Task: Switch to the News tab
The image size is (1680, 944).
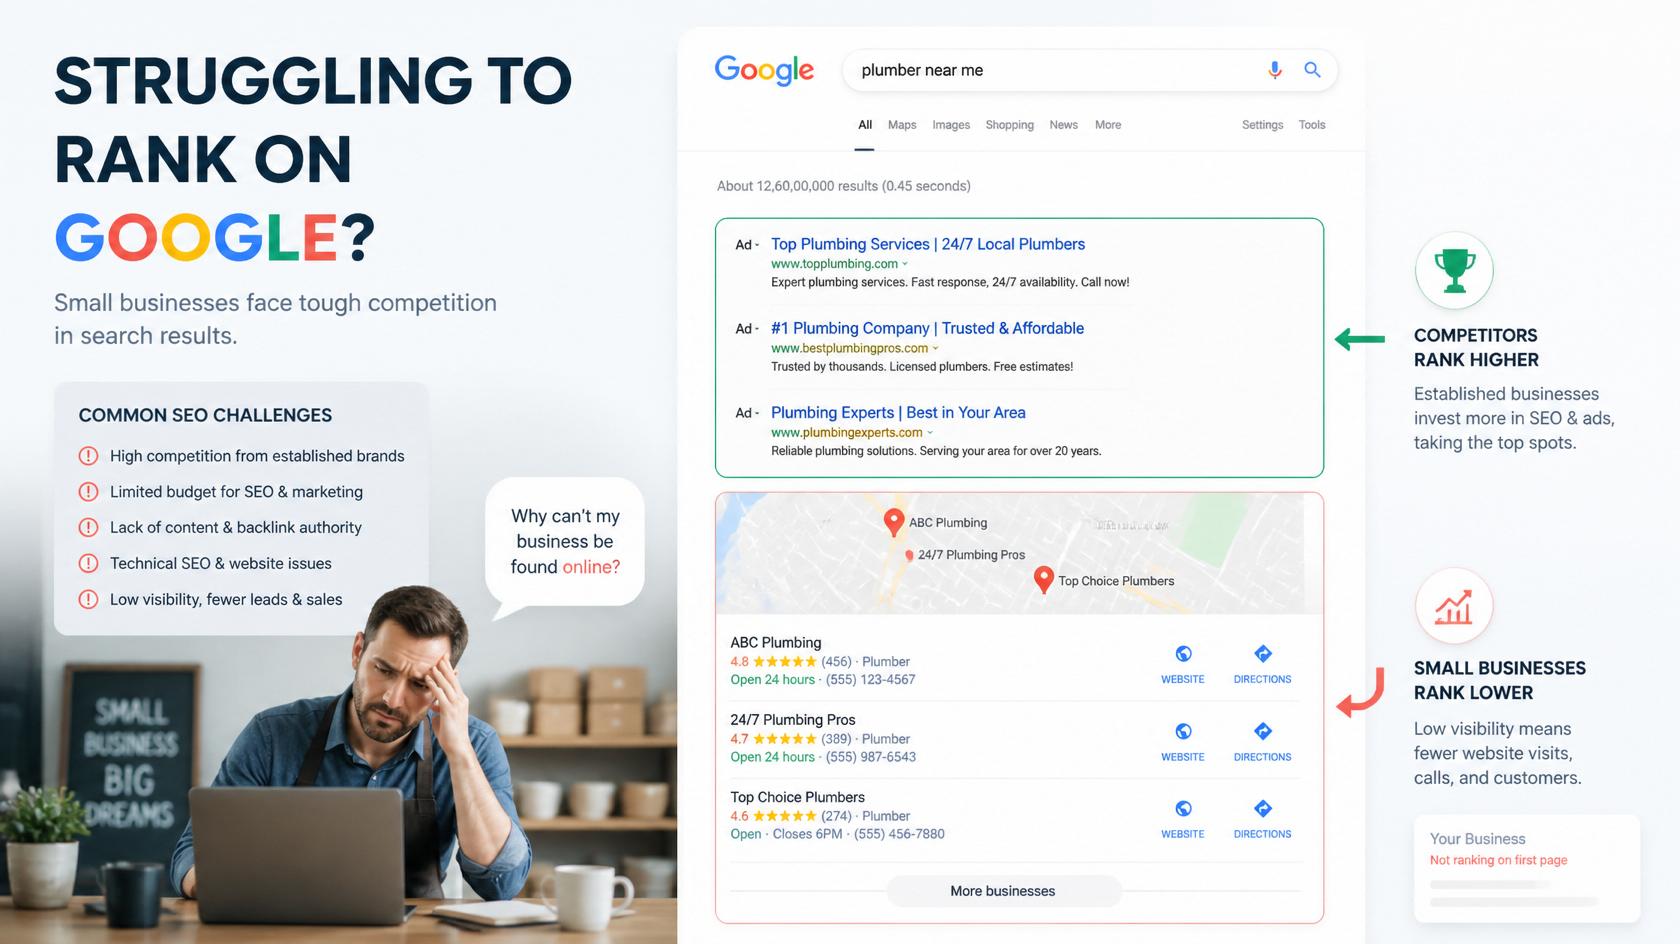Action: pyautogui.click(x=1064, y=125)
